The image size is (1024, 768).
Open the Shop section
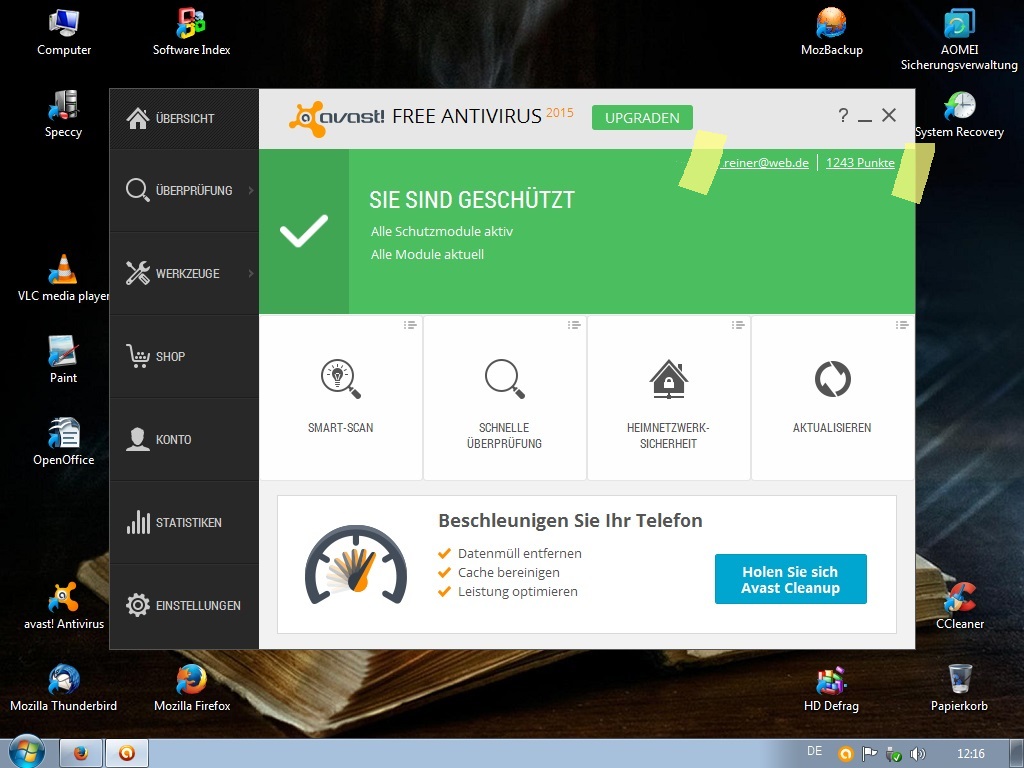click(x=184, y=357)
